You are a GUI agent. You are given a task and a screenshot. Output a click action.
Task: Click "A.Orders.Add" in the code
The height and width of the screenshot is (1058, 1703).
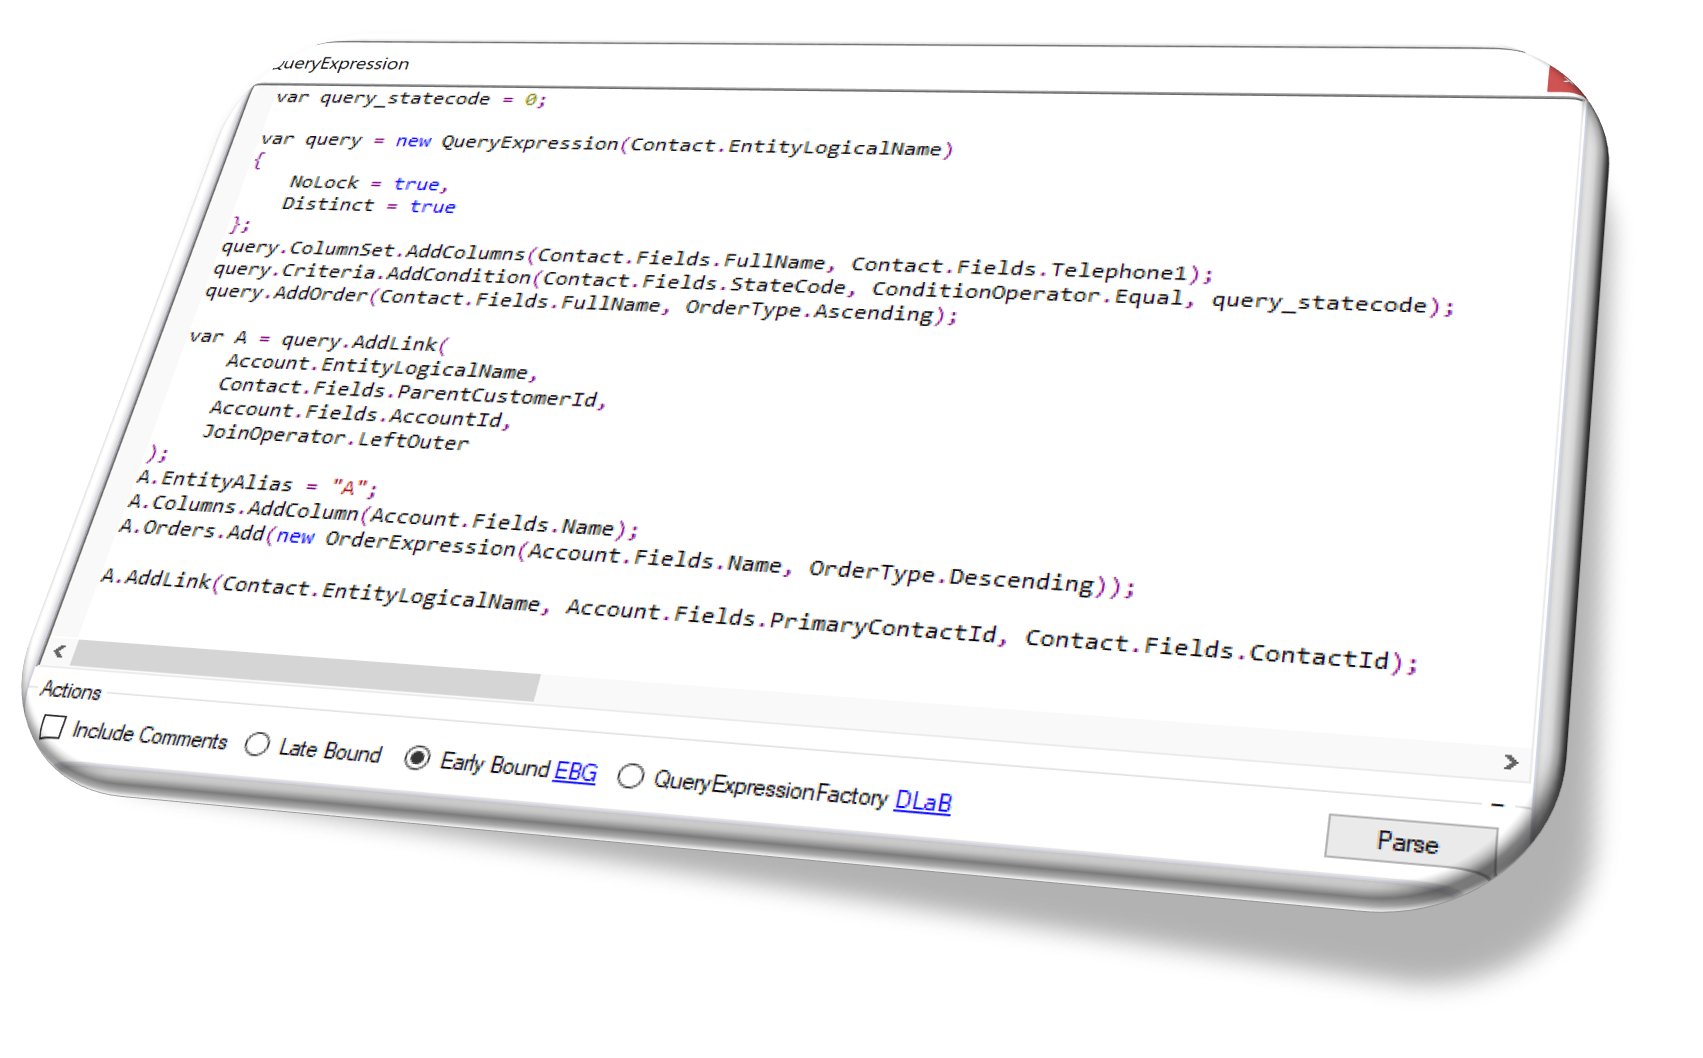tap(192, 530)
